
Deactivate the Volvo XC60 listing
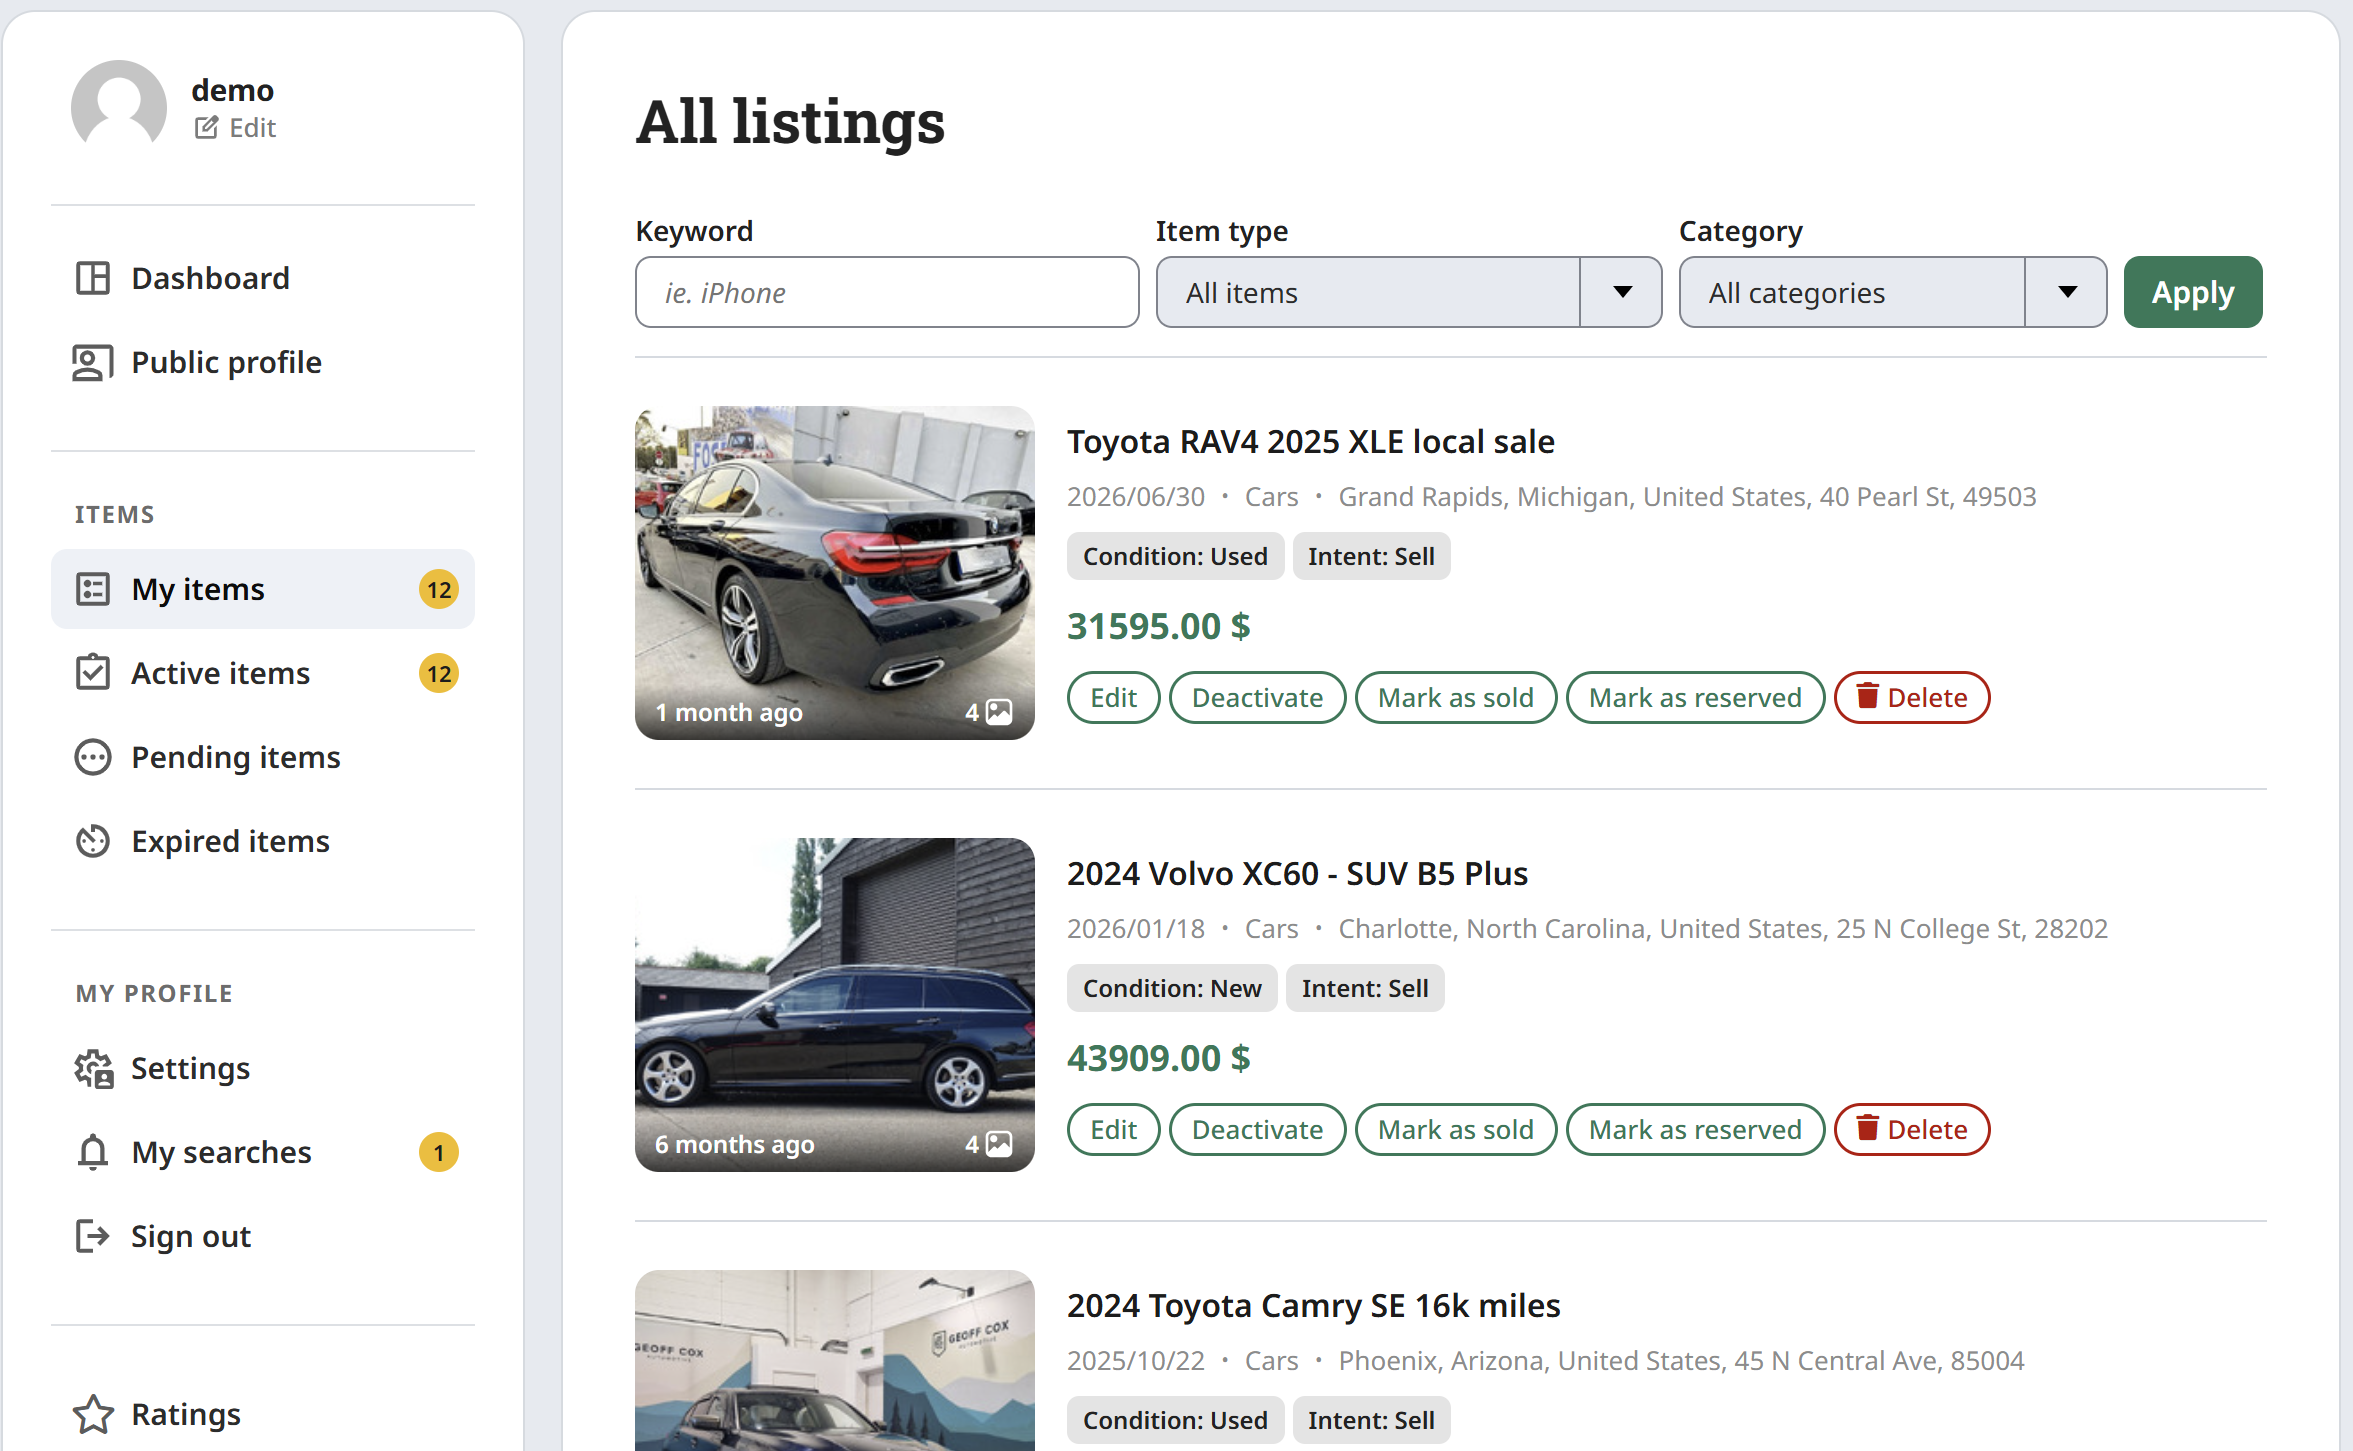(1257, 1129)
